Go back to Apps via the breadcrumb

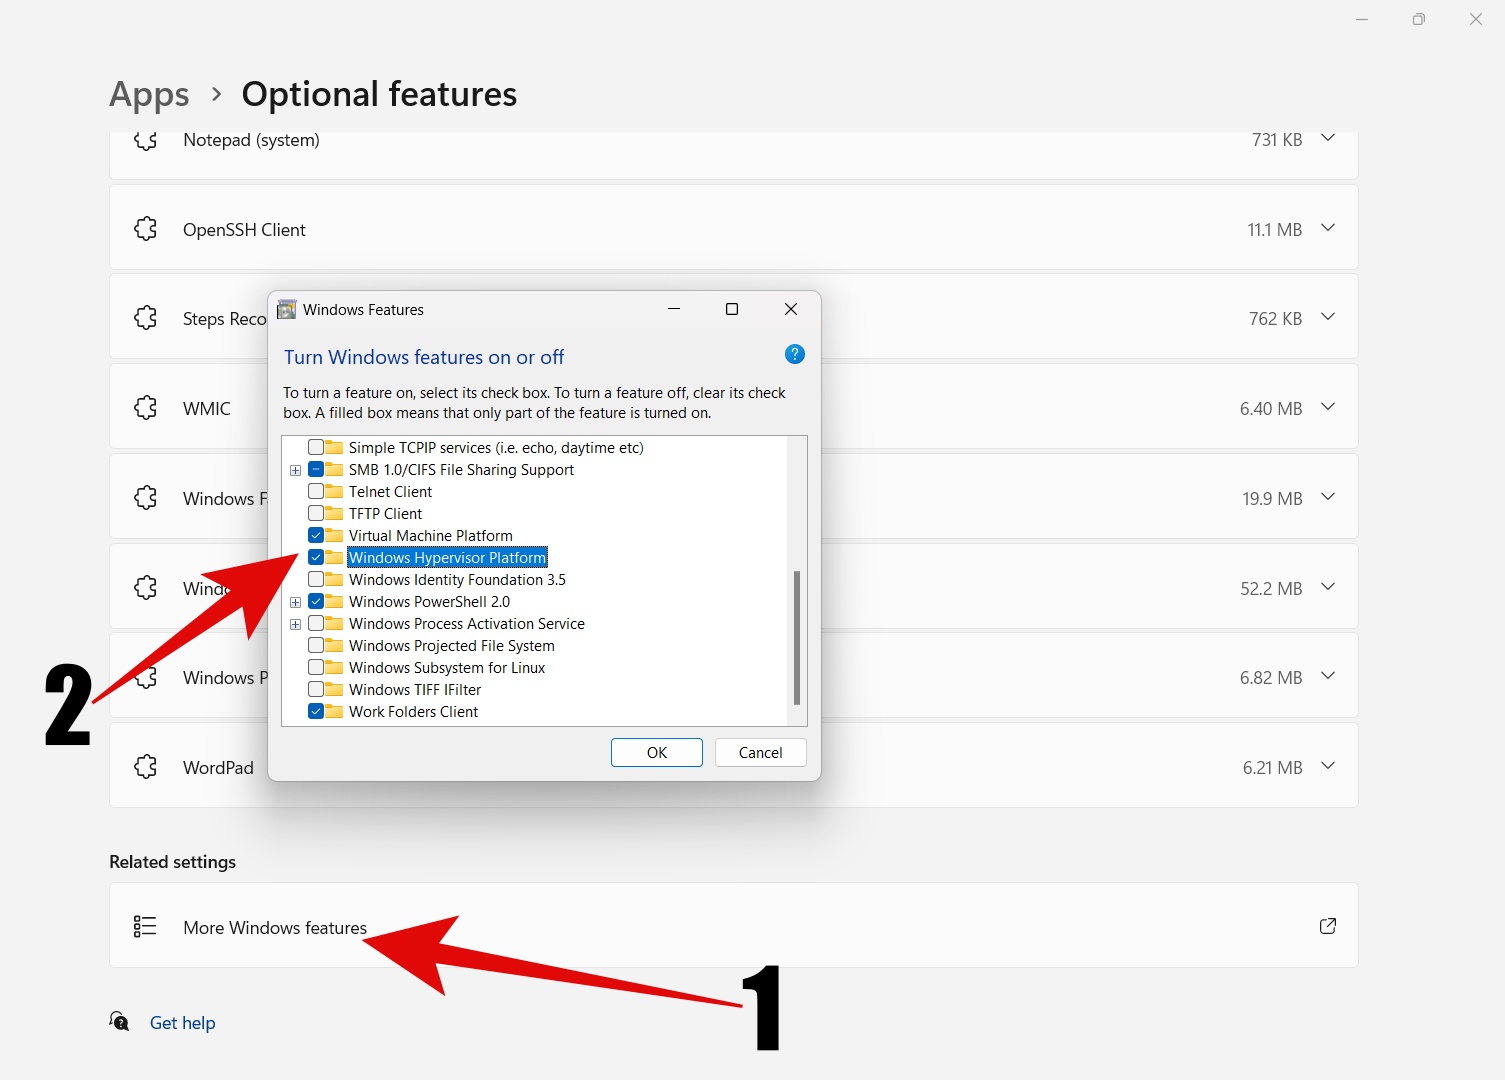pyautogui.click(x=149, y=95)
